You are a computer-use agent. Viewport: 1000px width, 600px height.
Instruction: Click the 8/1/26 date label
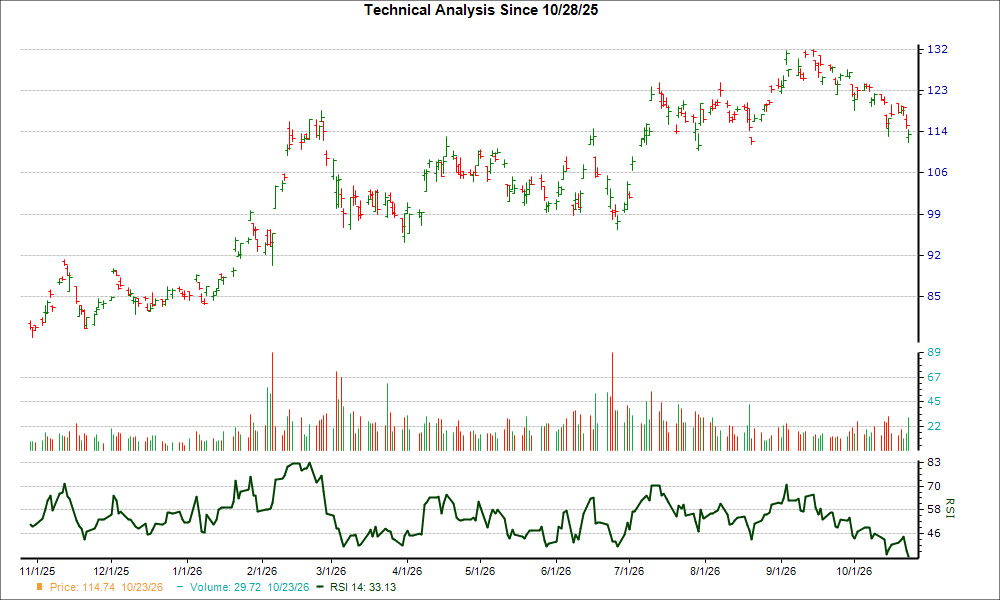[x=705, y=571]
